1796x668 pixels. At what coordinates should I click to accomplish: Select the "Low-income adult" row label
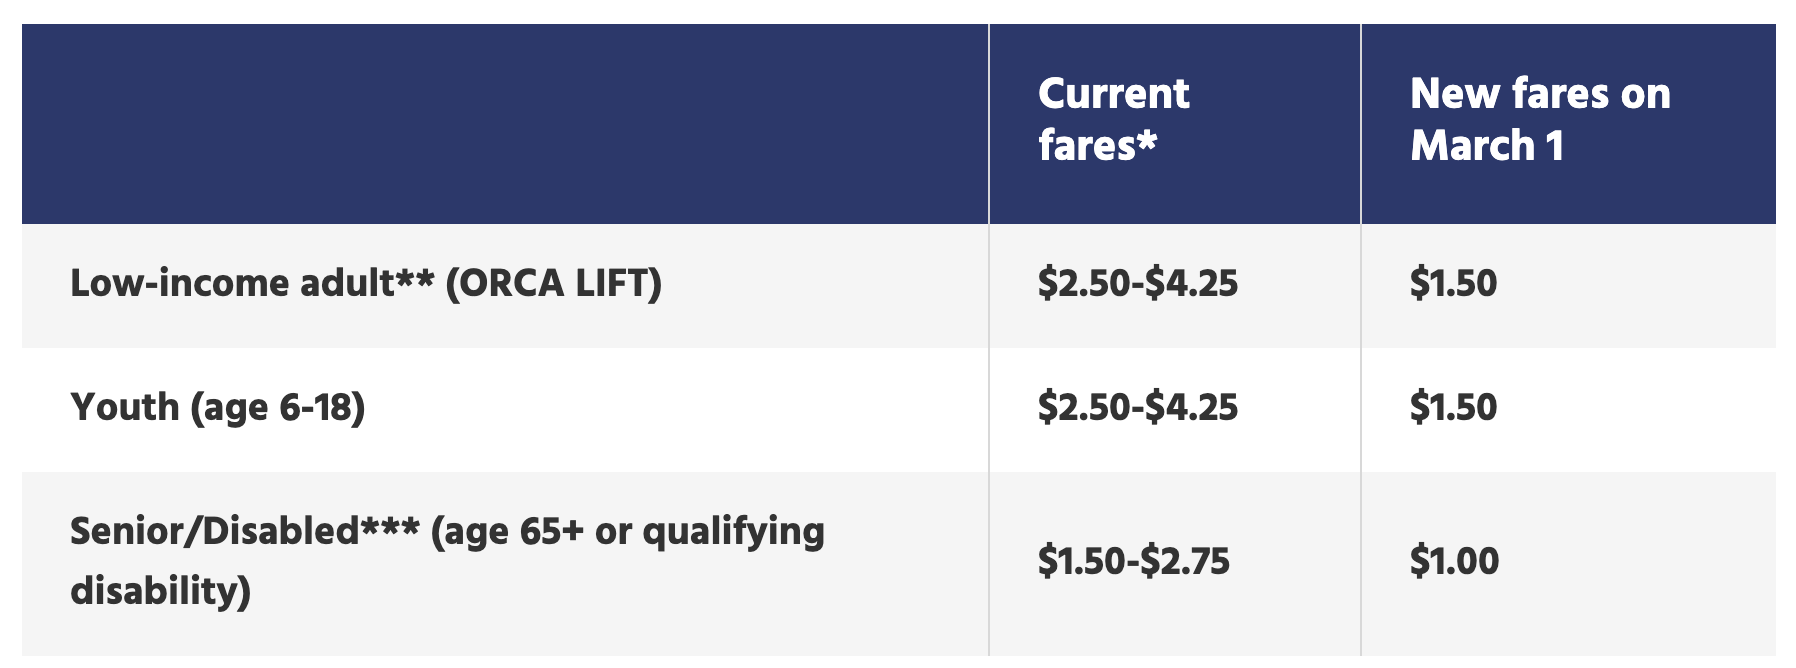point(232,283)
